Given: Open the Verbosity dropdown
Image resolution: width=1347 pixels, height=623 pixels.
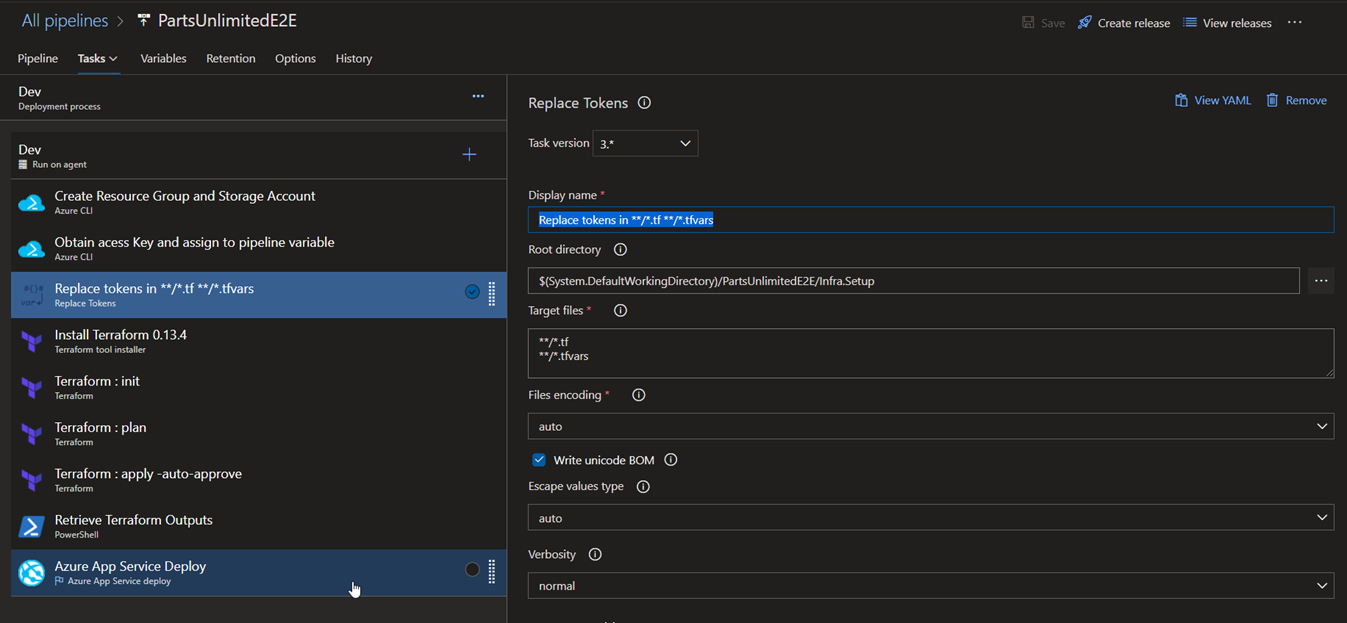Looking at the screenshot, I should point(931,586).
